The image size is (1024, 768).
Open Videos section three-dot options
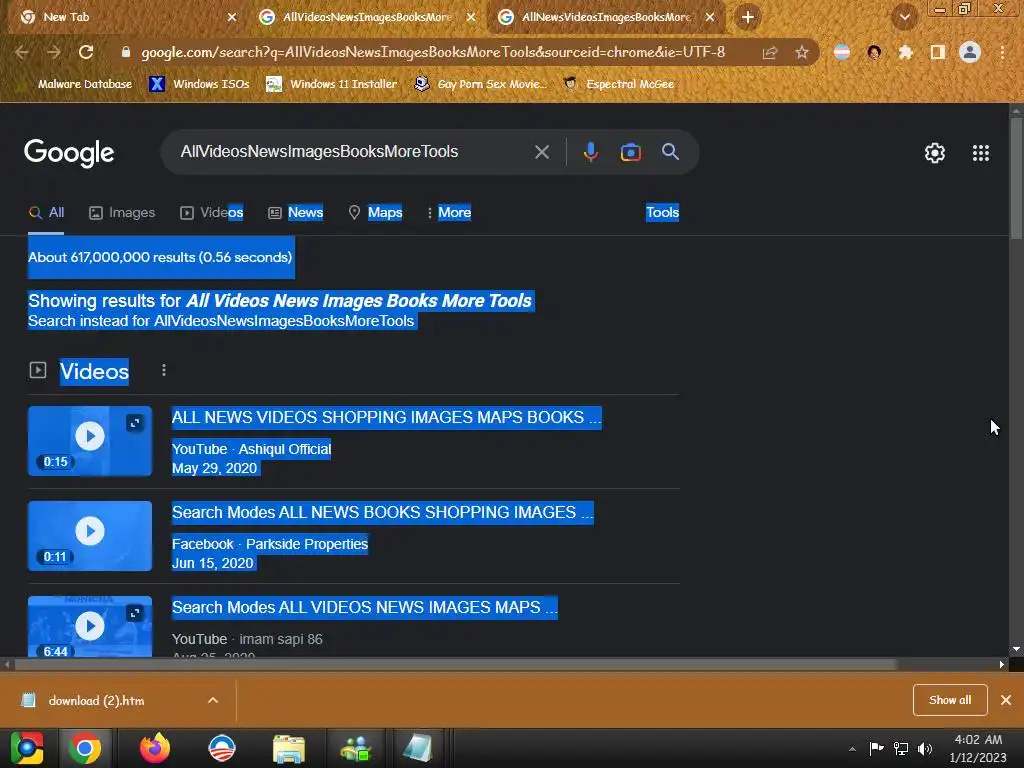tap(163, 370)
